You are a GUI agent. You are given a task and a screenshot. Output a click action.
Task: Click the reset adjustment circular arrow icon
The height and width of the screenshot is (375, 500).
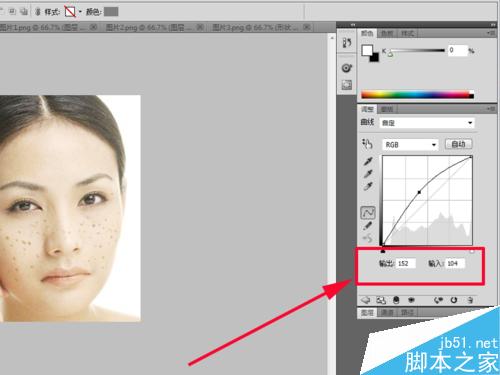tap(454, 300)
